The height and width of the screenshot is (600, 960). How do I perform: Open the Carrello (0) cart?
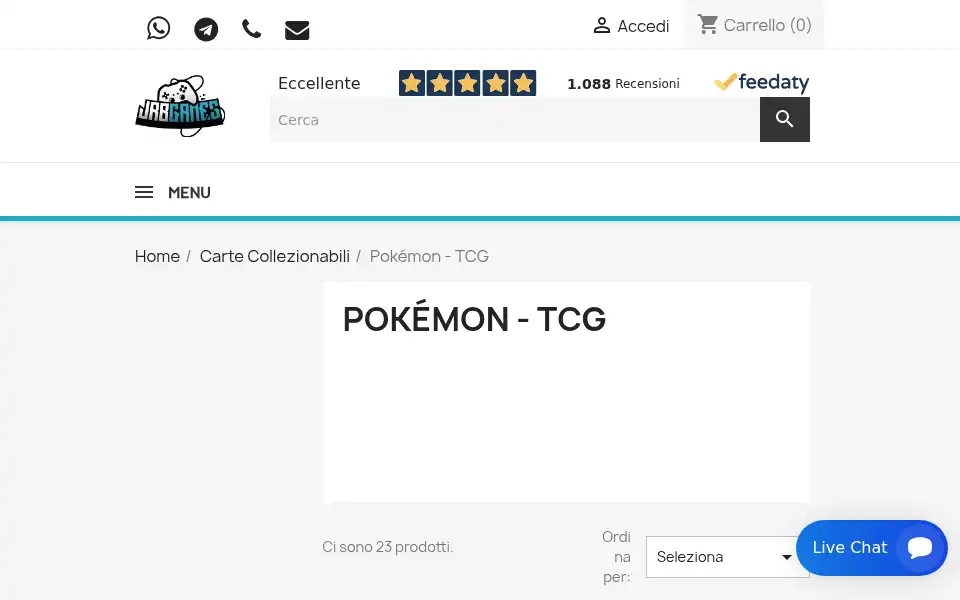[754, 24]
